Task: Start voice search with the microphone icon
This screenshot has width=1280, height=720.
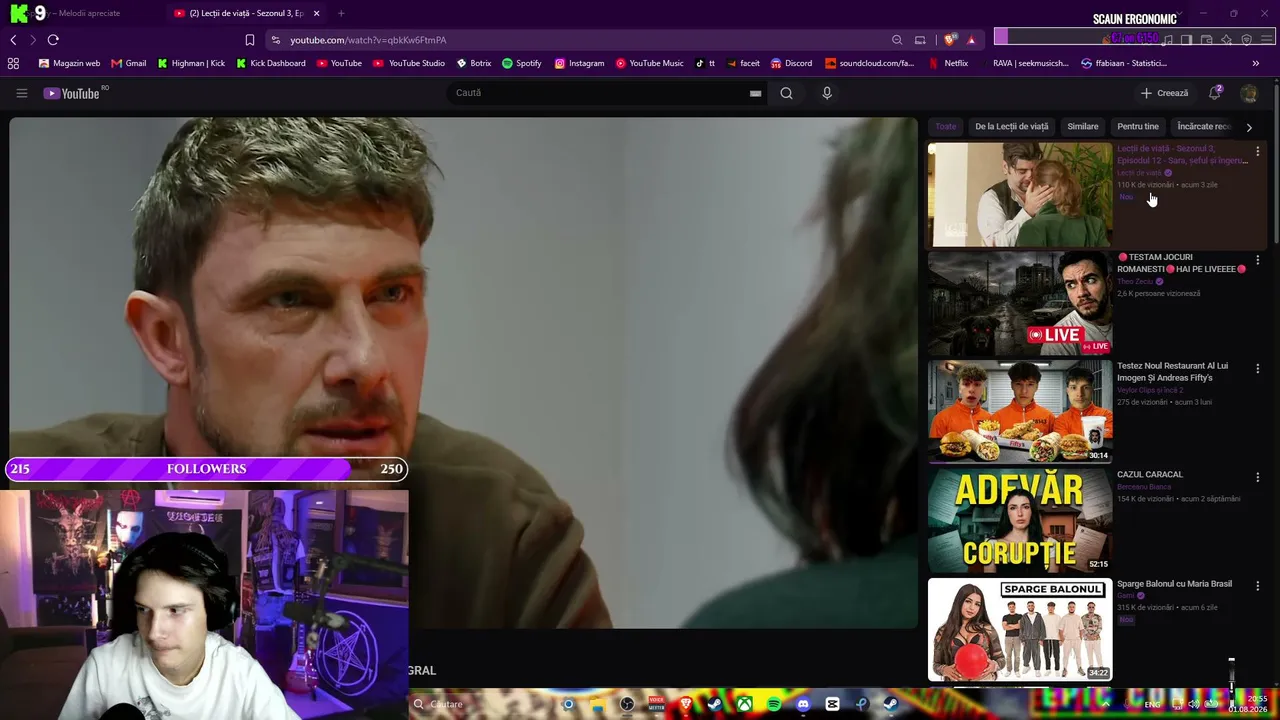Action: pyautogui.click(x=826, y=93)
